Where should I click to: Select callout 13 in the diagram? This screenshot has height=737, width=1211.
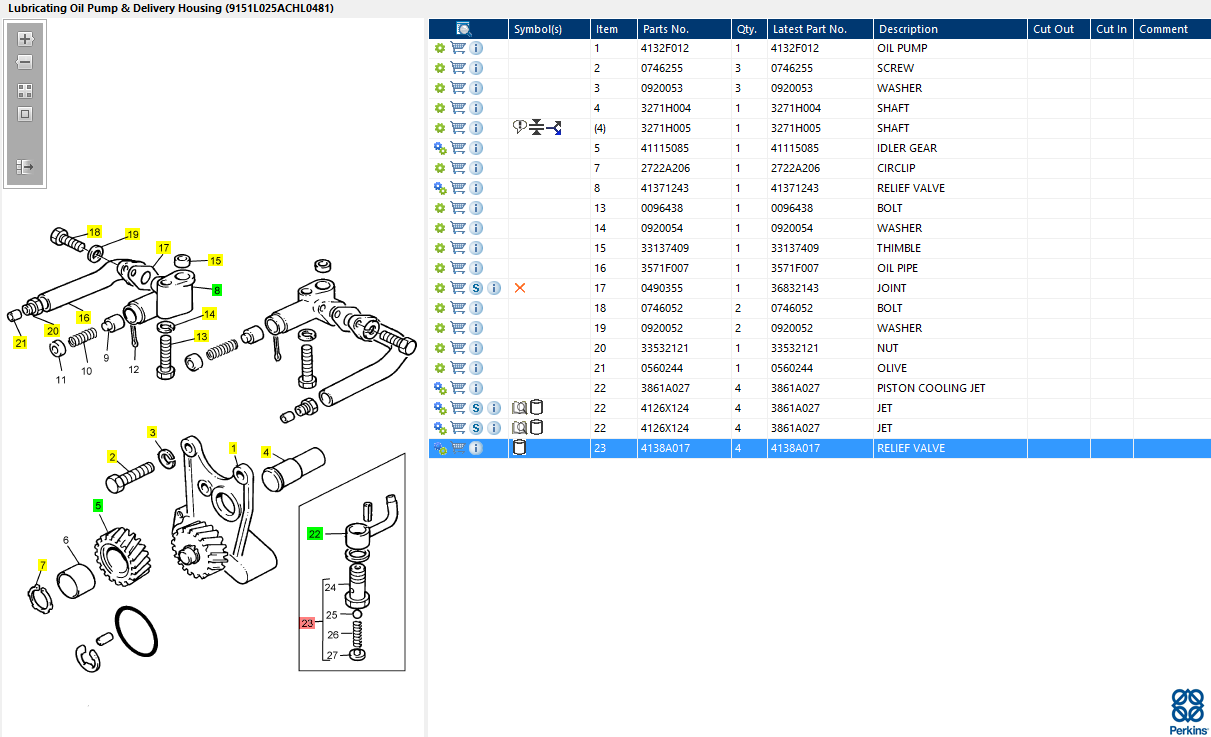coord(202,336)
